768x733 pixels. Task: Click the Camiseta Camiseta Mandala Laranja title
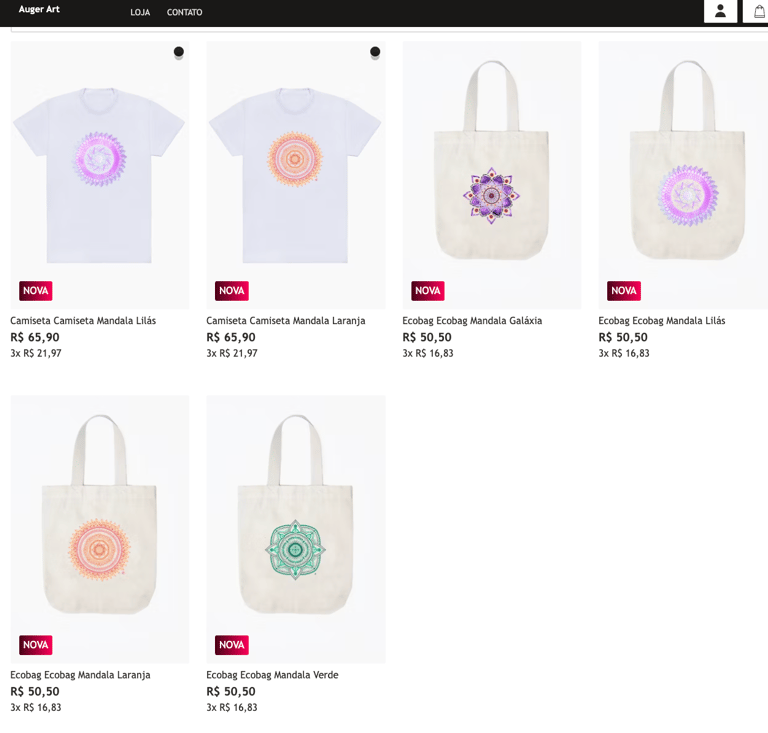[285, 321]
